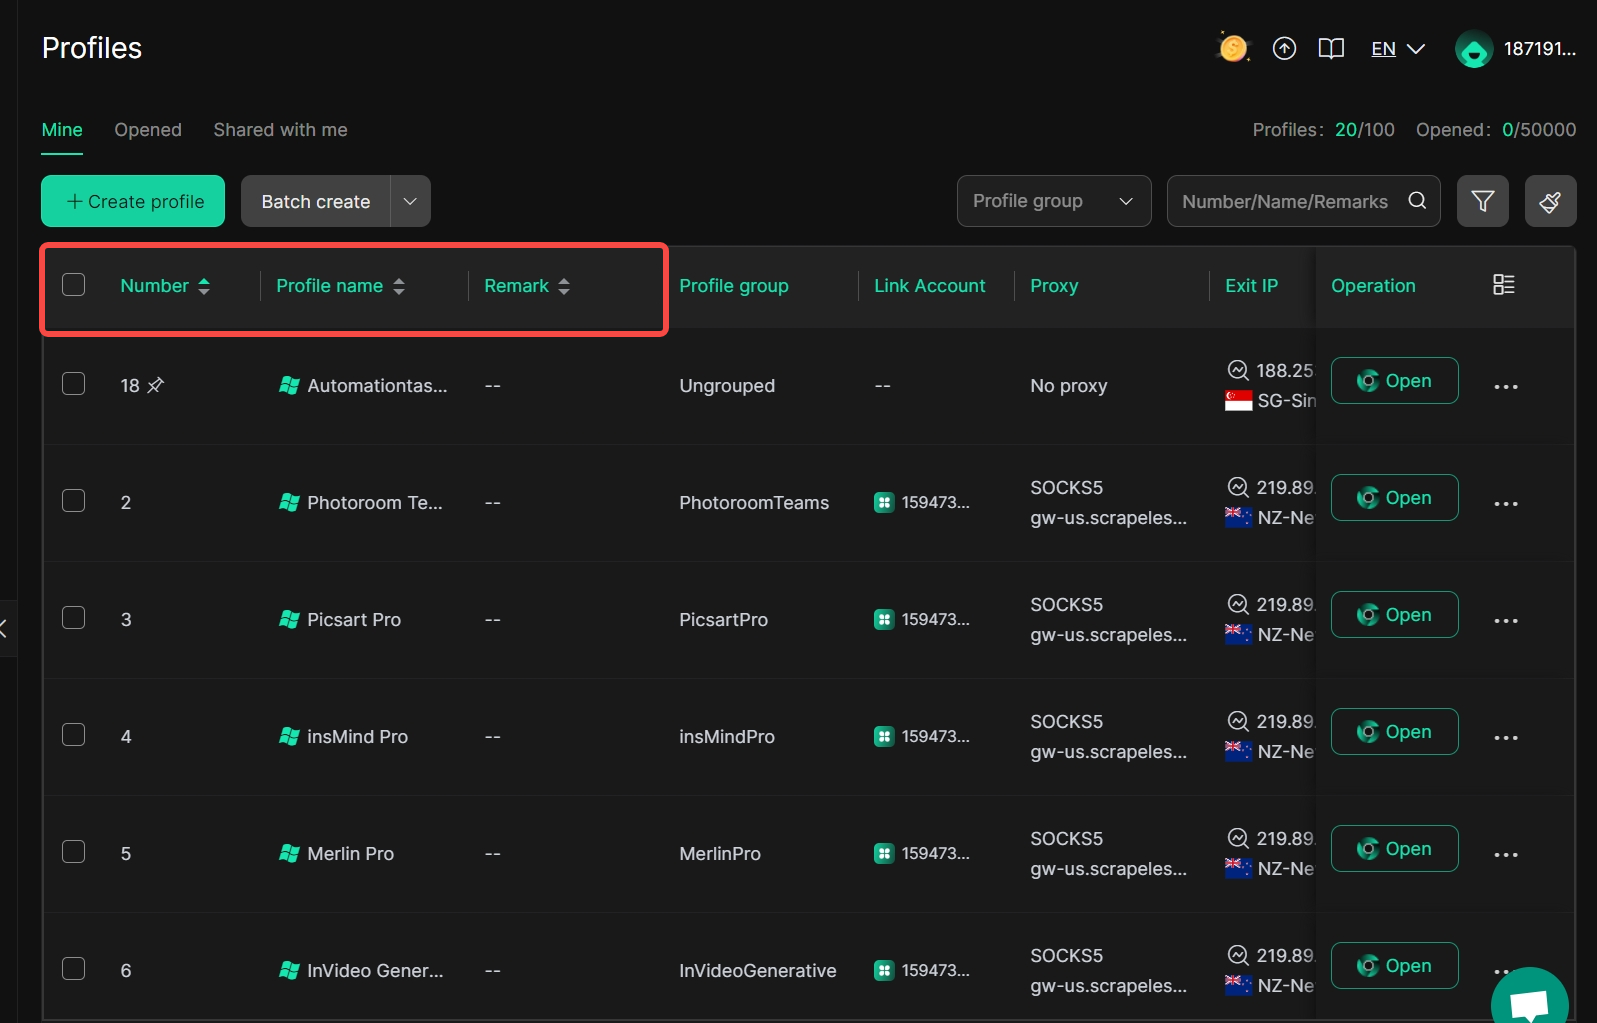1597x1023 pixels.
Task: Open the InVideo Gener profile
Action: click(x=1394, y=966)
